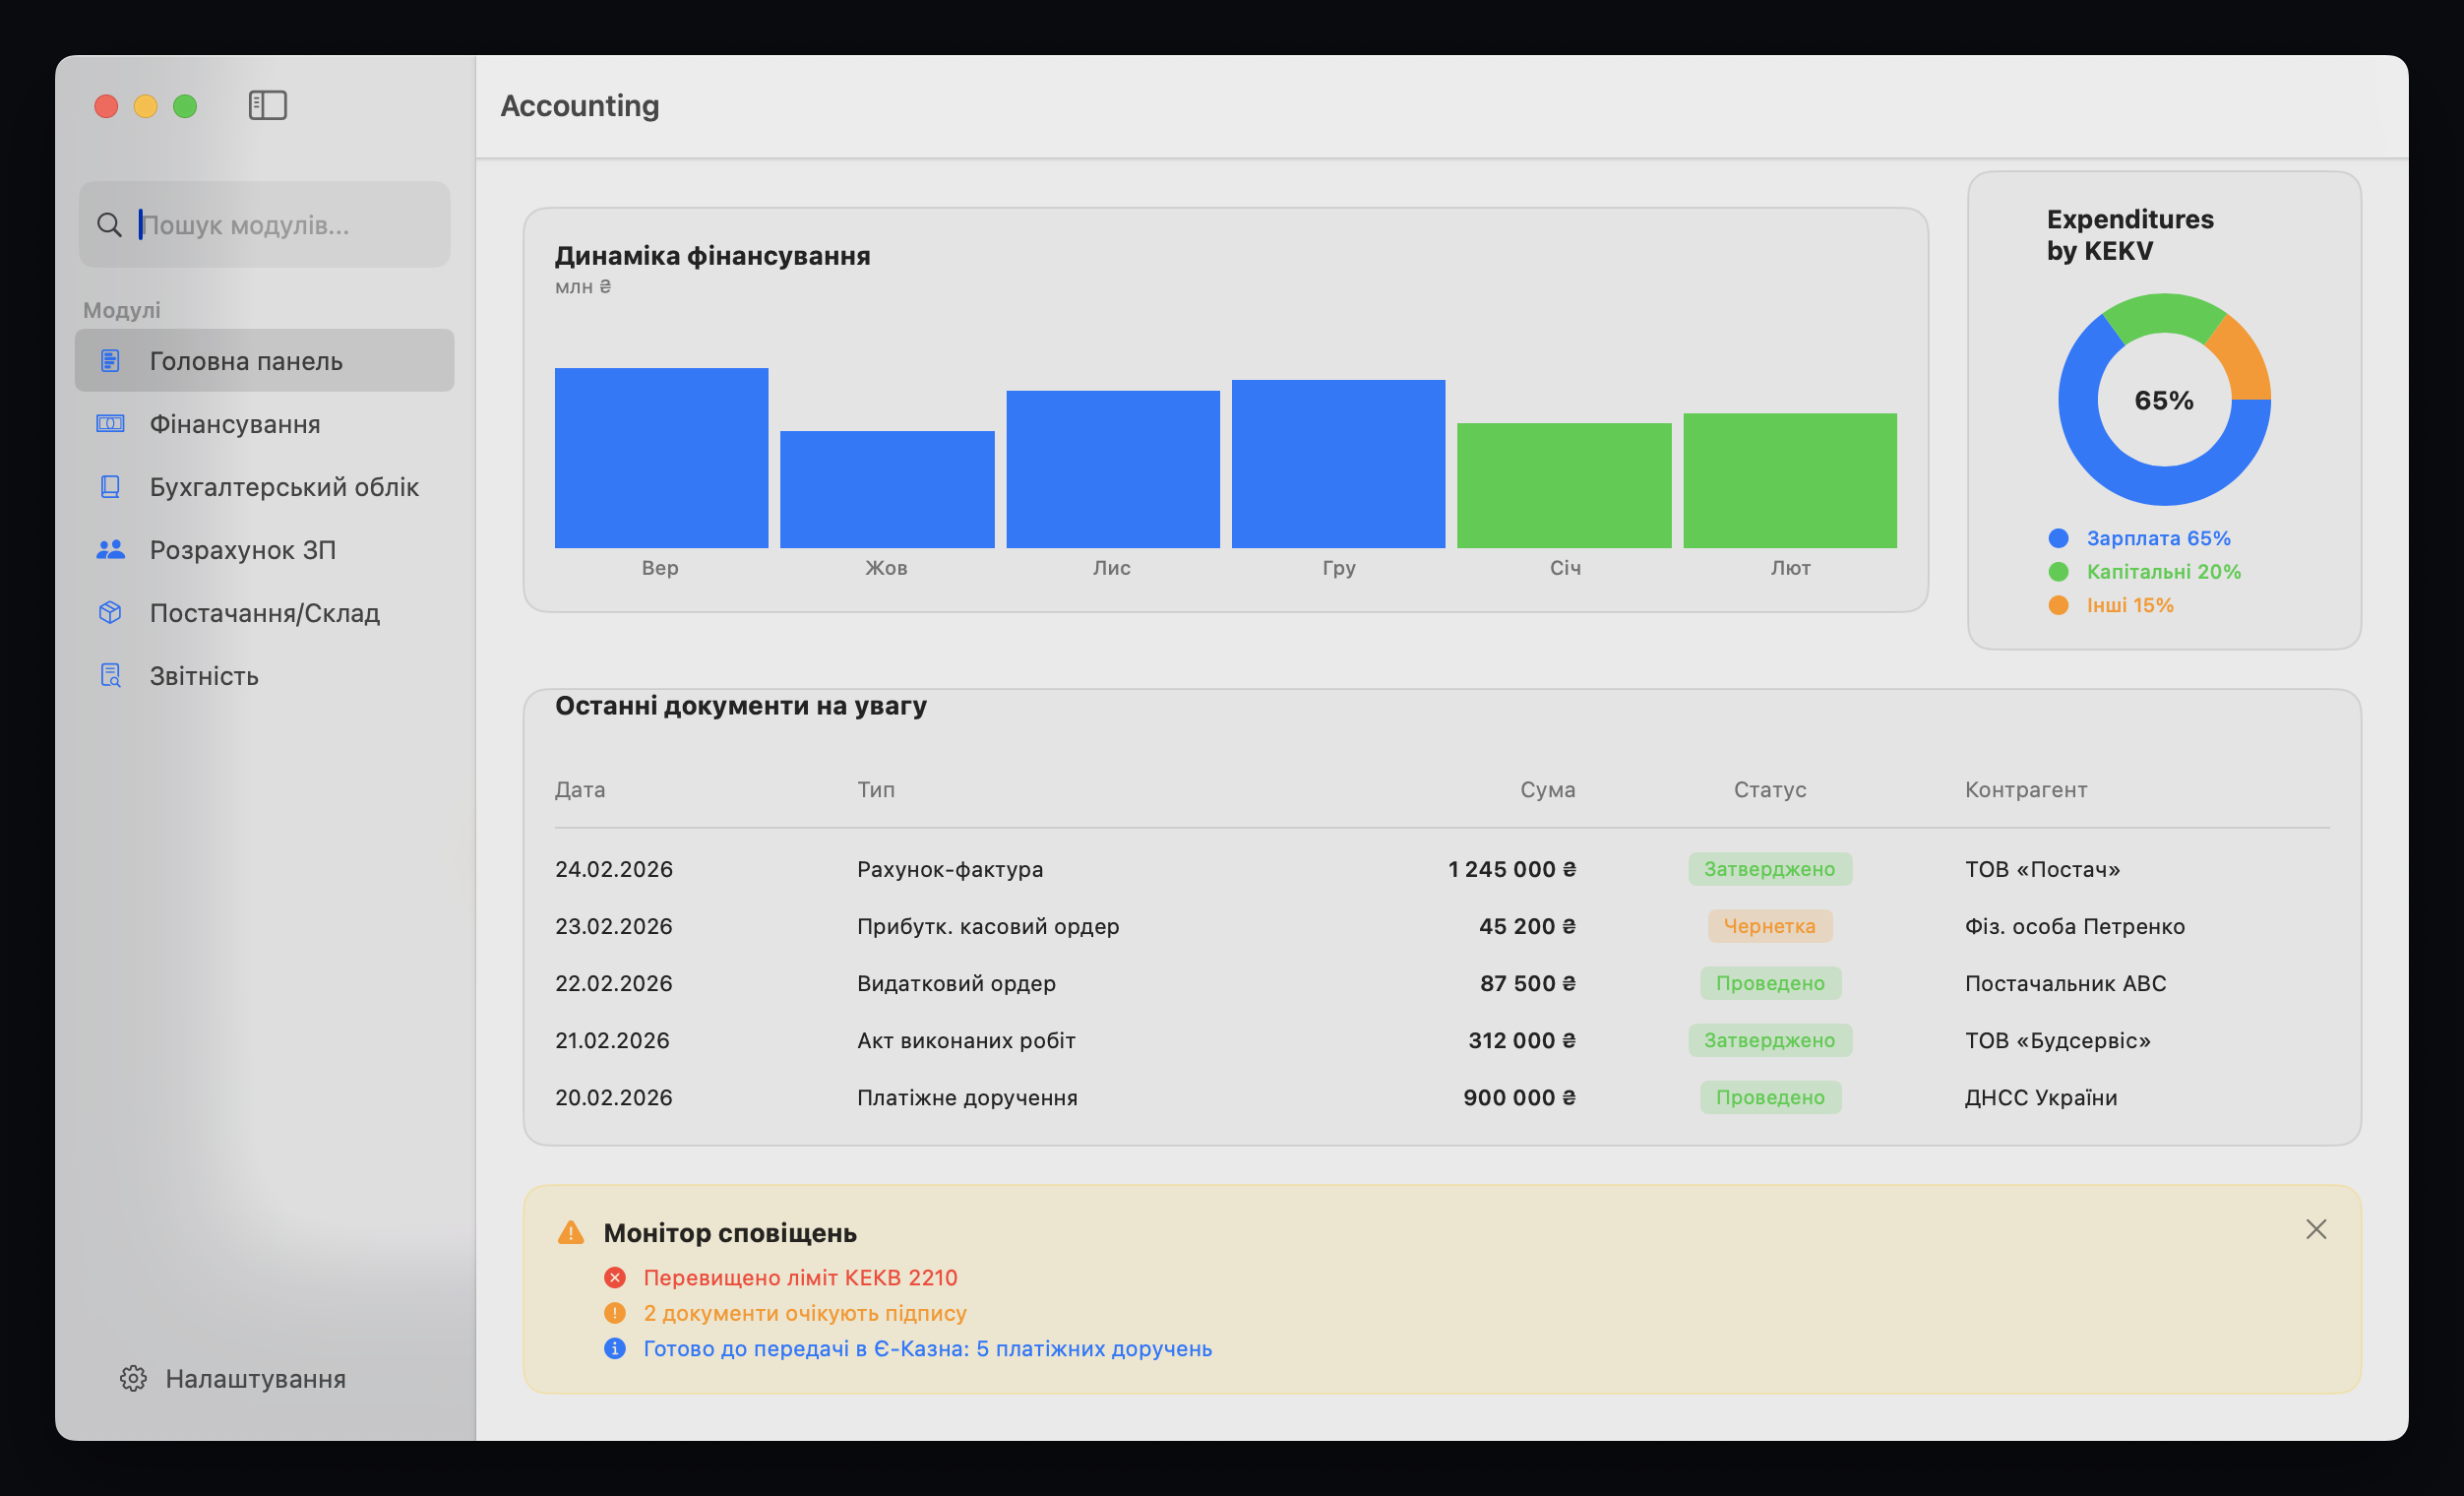2464x1496 pixels.
Task: Open the Звітність module
Action: click(204, 676)
